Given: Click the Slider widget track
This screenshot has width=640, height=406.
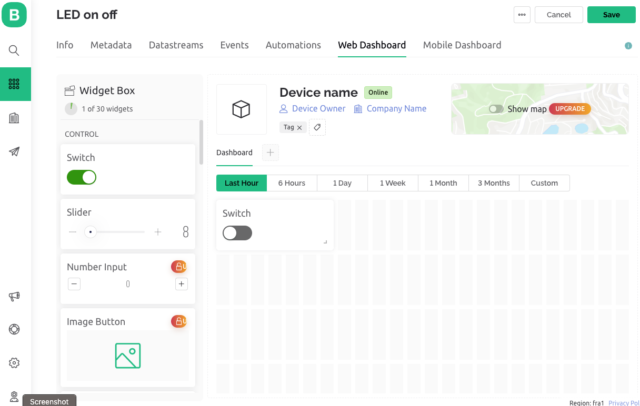Looking at the screenshot, I should [x=115, y=231].
